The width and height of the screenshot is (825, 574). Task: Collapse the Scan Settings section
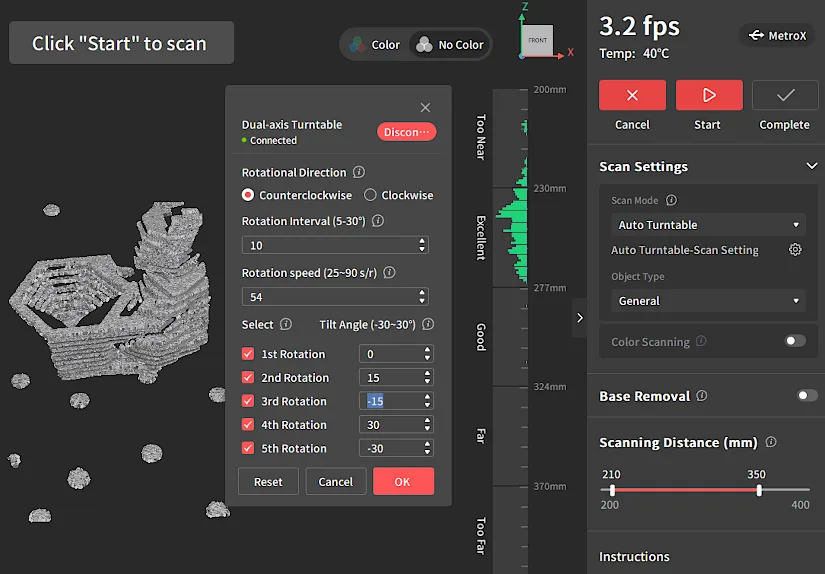point(812,166)
